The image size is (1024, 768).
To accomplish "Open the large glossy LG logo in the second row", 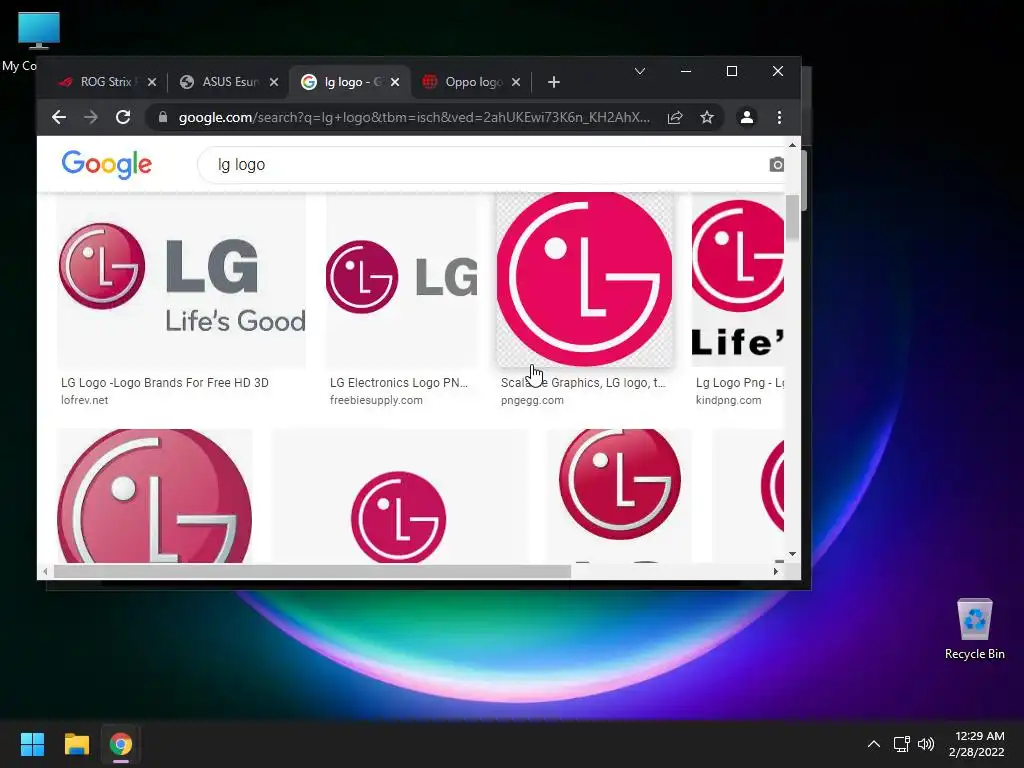I will point(155,496).
